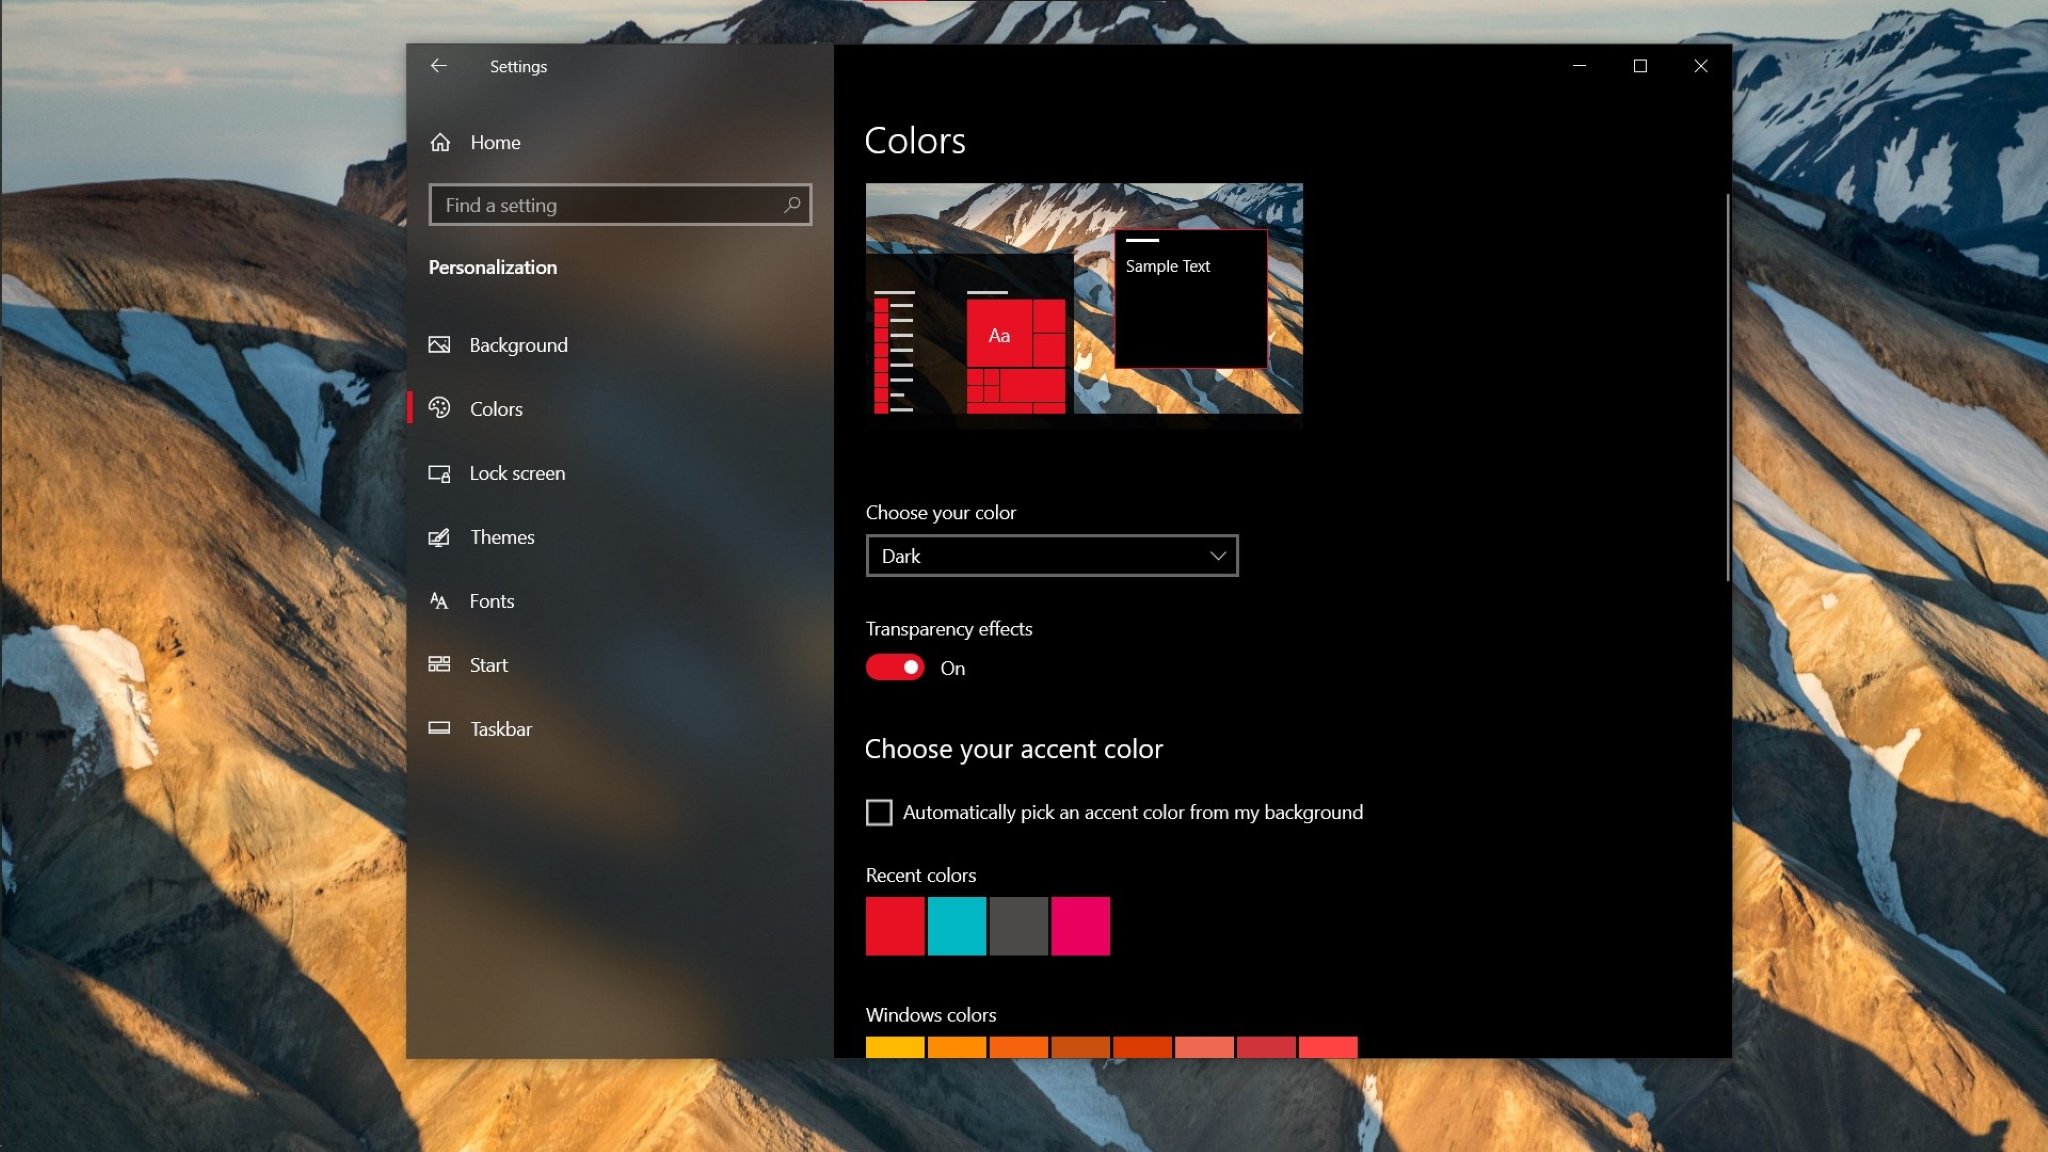Click the Home house icon
The height and width of the screenshot is (1152, 2048).
point(440,142)
